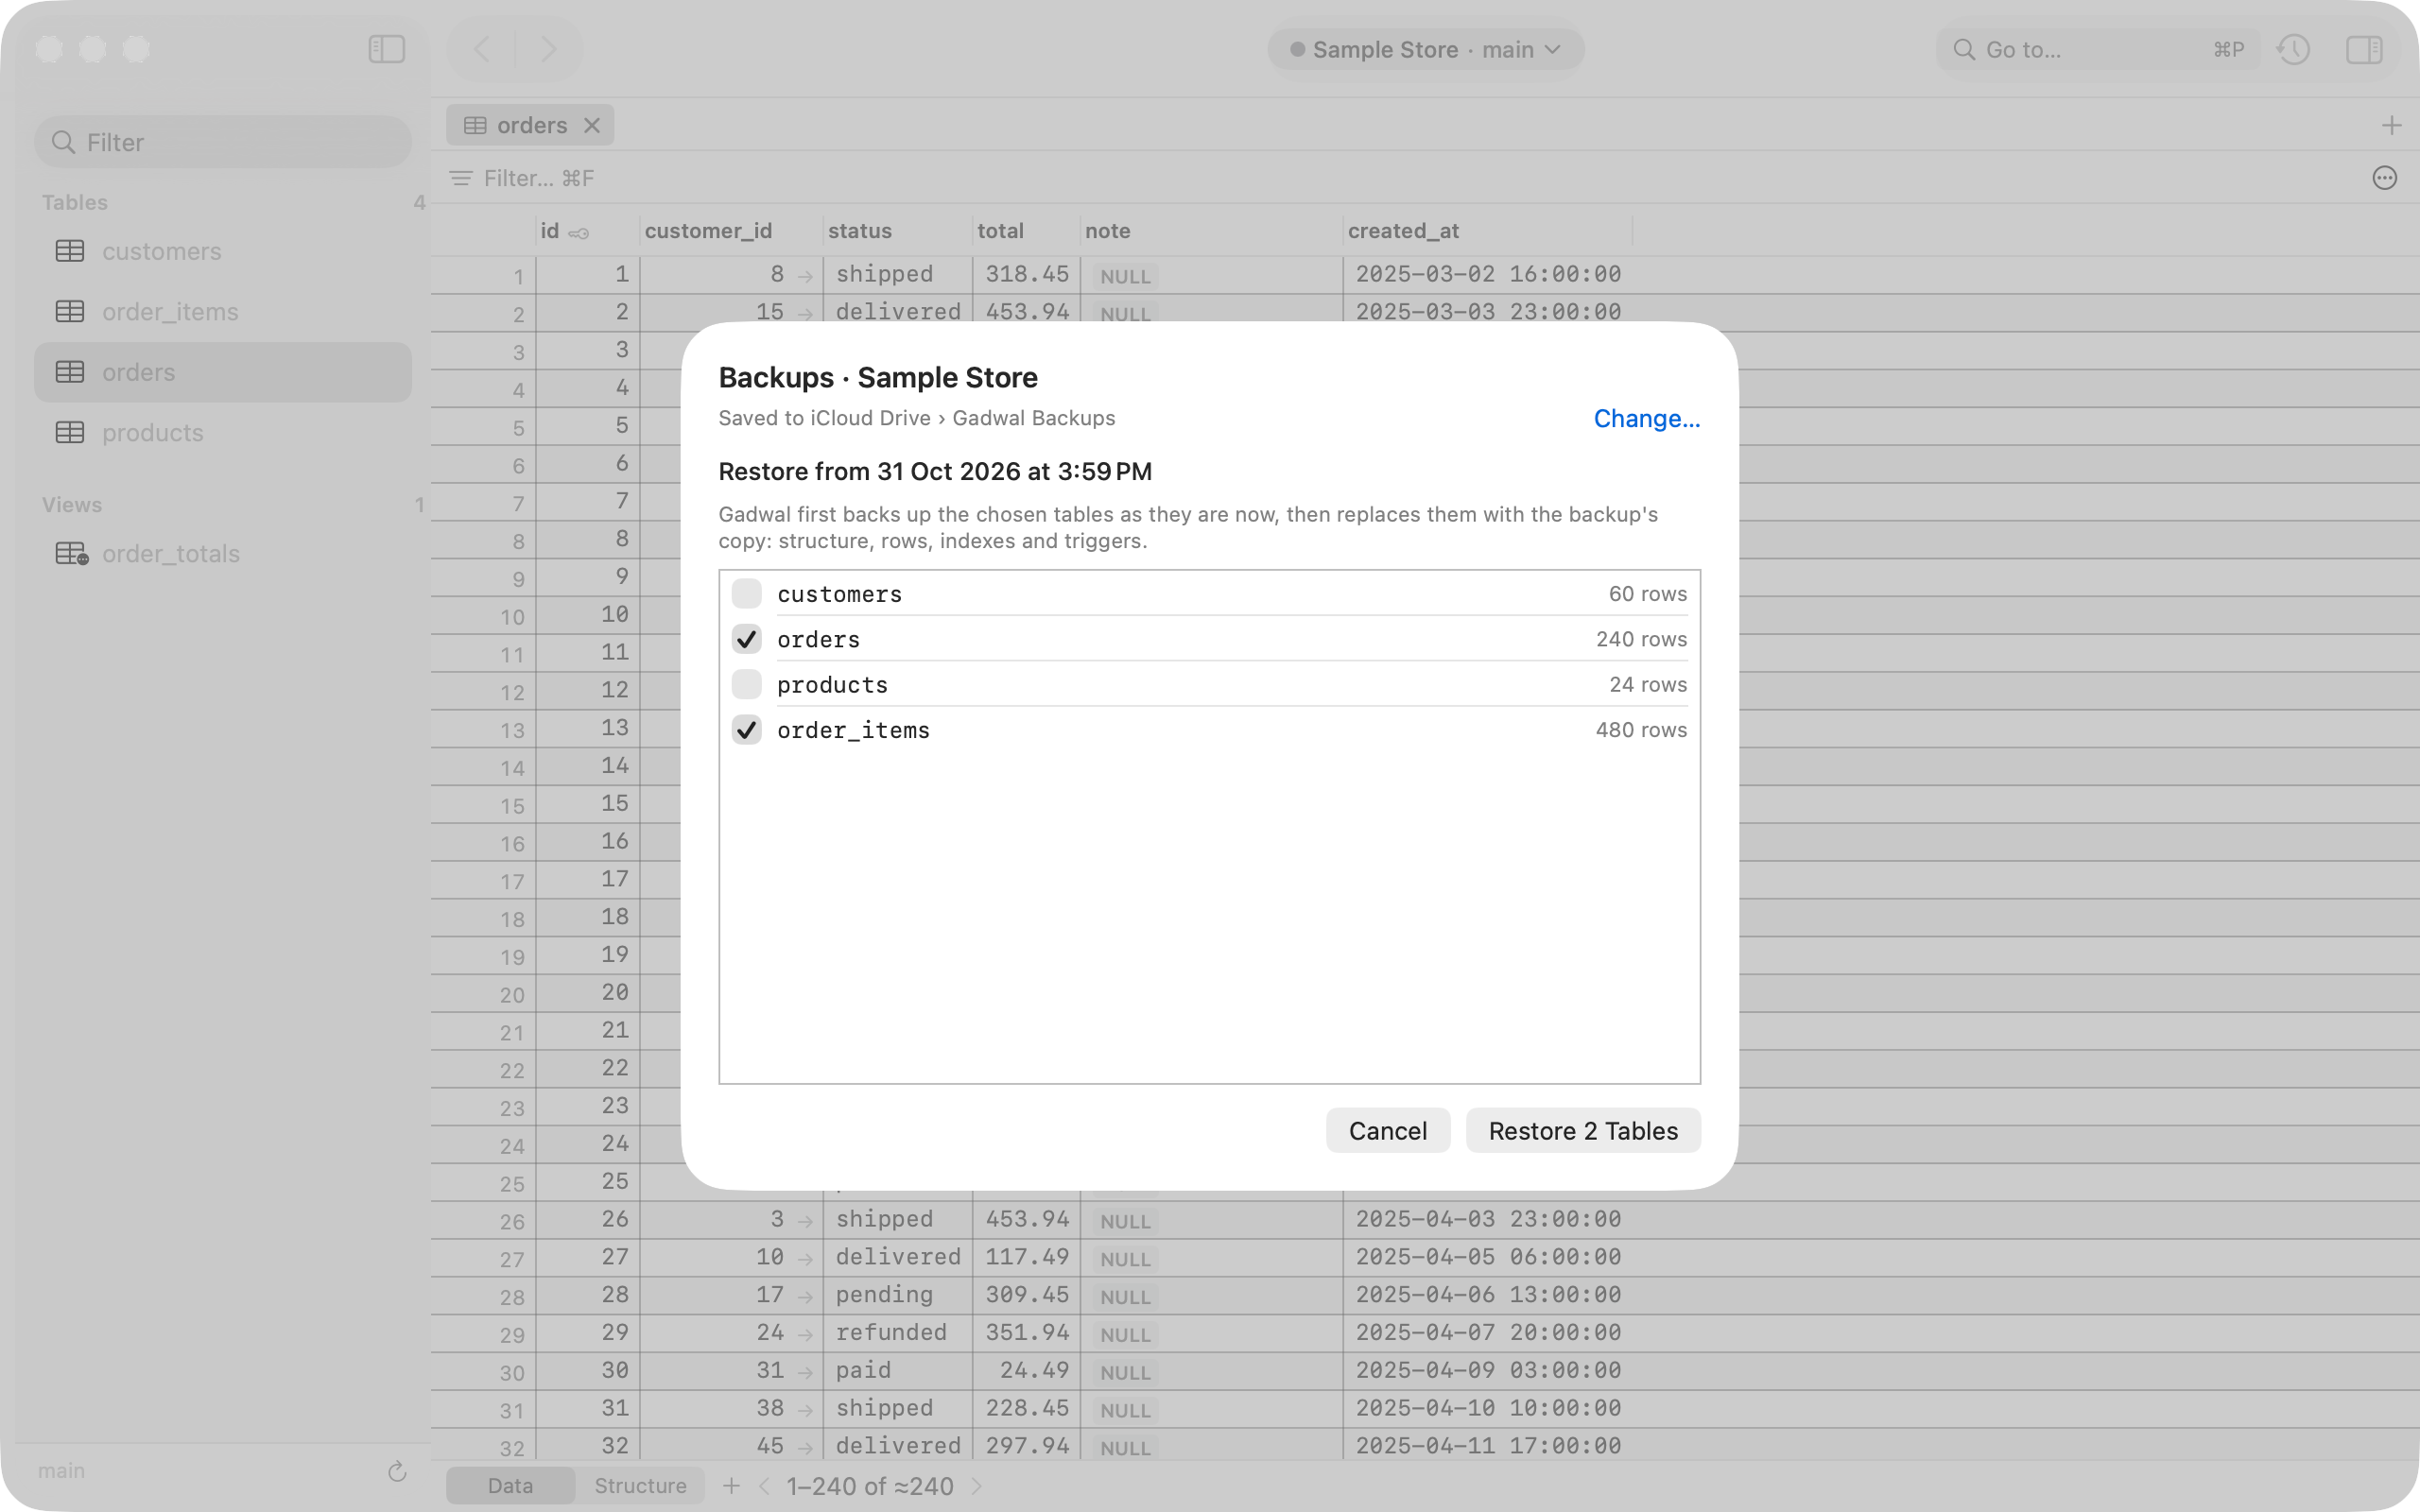
Task: Click NULL note cell in row 32
Action: click(1125, 1448)
